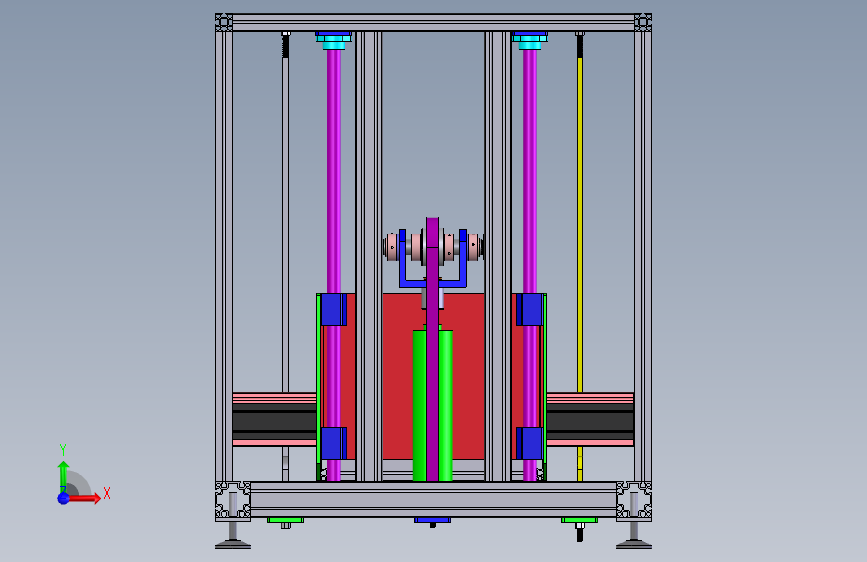Viewport: 867px width, 562px height.
Task: Select the left outer vertical frame profile
Action: pyautogui.click(x=224, y=256)
